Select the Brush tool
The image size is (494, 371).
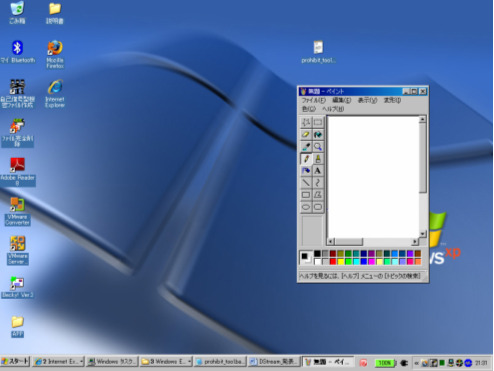[318, 159]
